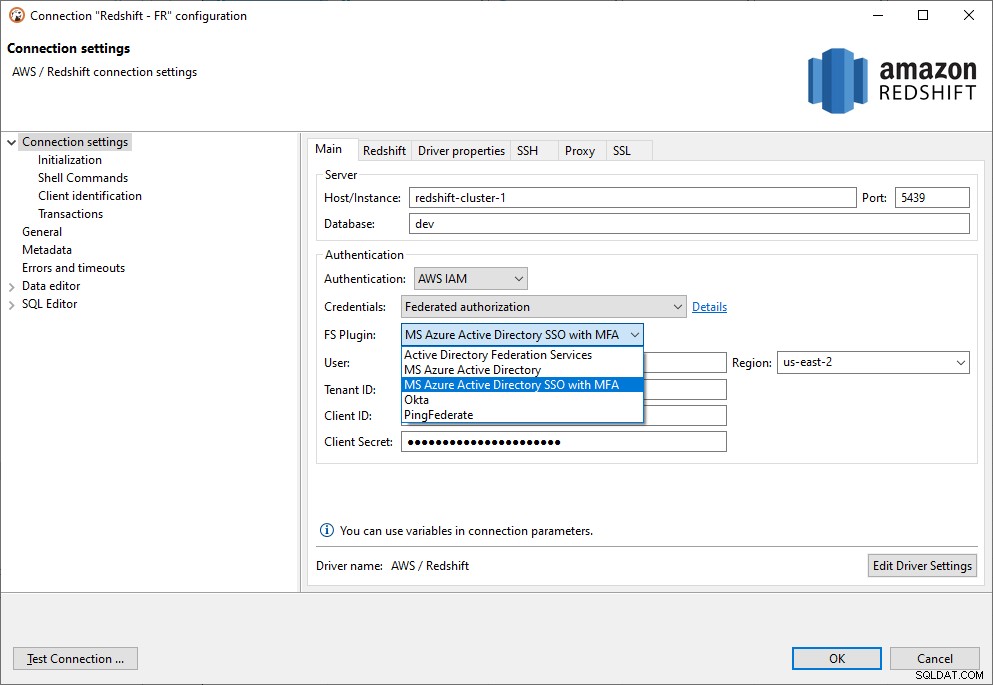Open the Proxy tab

(x=580, y=151)
